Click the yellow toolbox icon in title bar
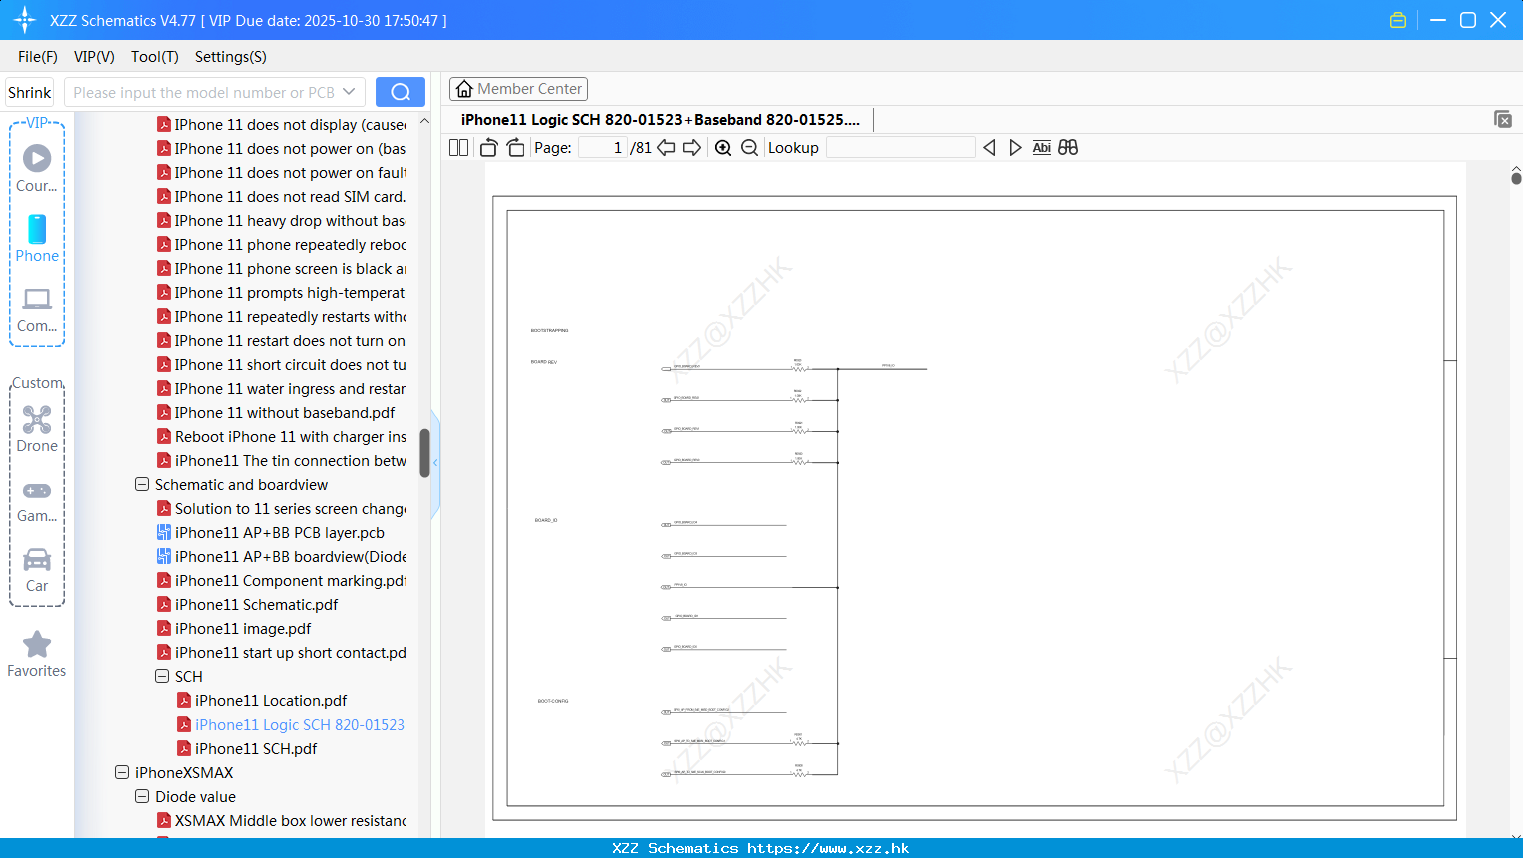The image size is (1523, 858). 1398,20
